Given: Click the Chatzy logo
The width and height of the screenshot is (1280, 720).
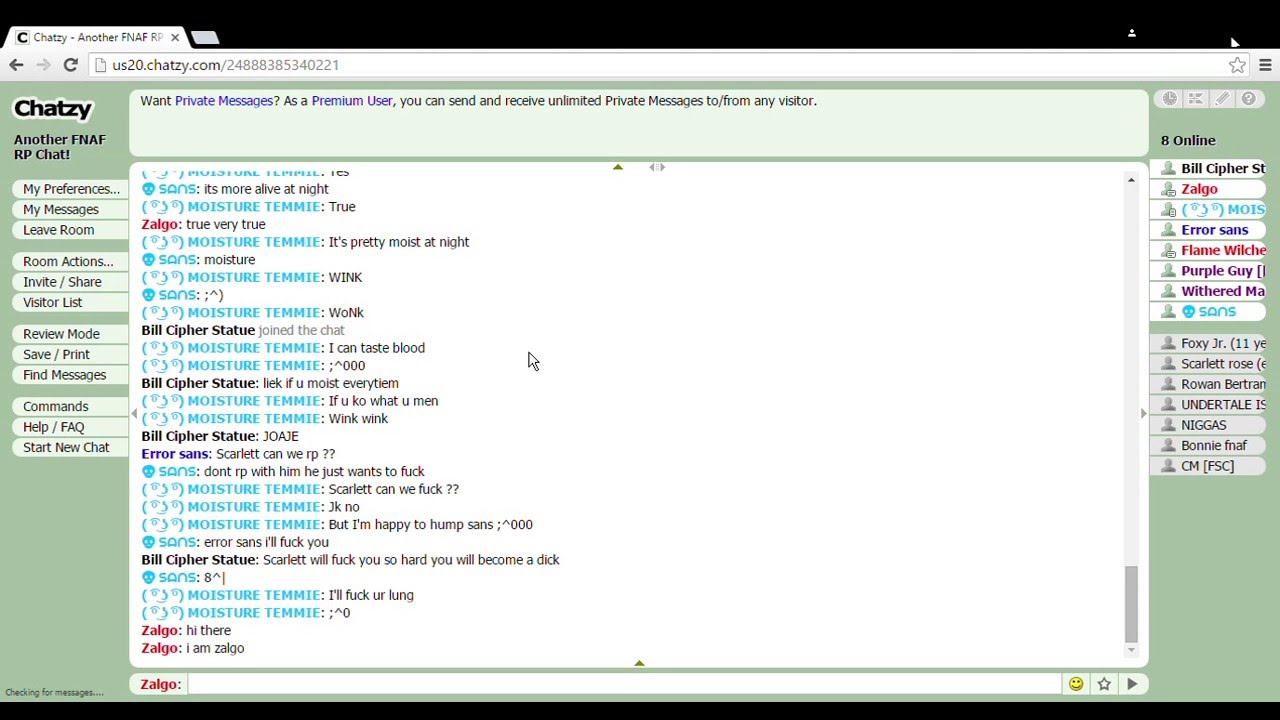Looking at the screenshot, I should pyautogui.click(x=52, y=109).
